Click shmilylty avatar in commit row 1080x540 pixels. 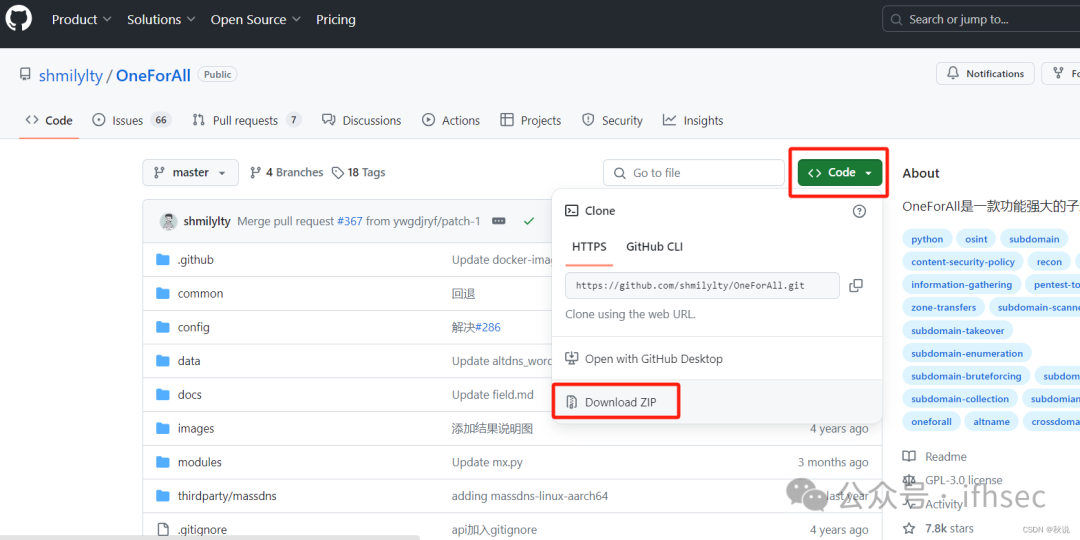pyautogui.click(x=168, y=221)
